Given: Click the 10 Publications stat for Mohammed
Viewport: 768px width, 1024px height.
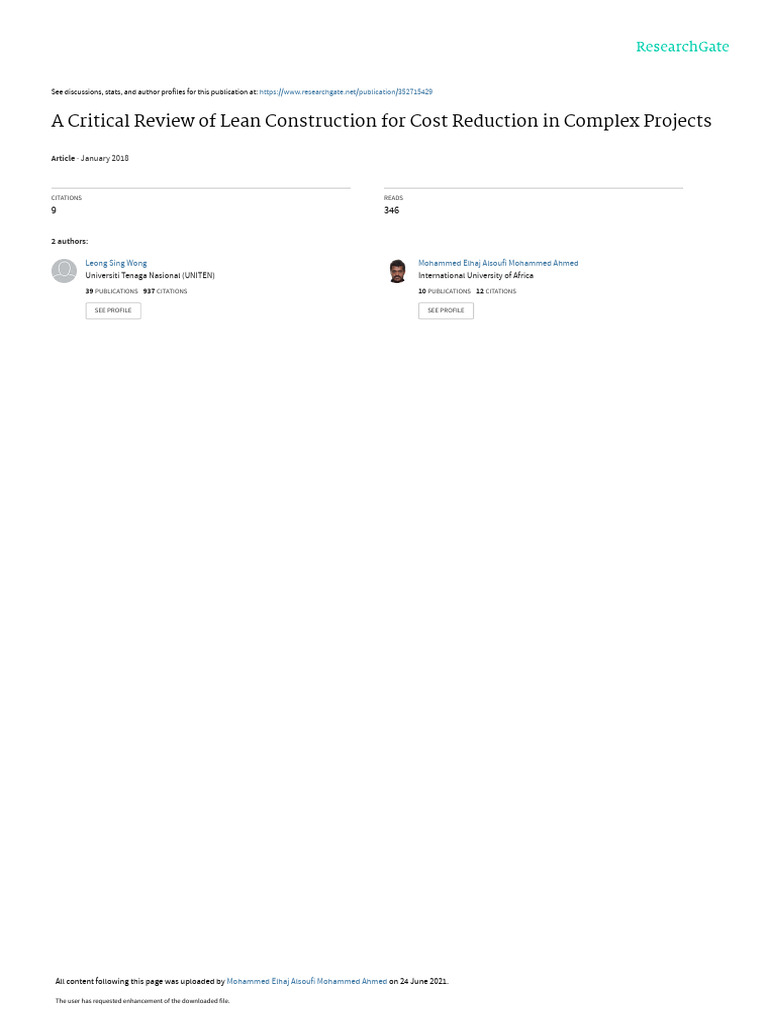Looking at the screenshot, I should tap(445, 291).
